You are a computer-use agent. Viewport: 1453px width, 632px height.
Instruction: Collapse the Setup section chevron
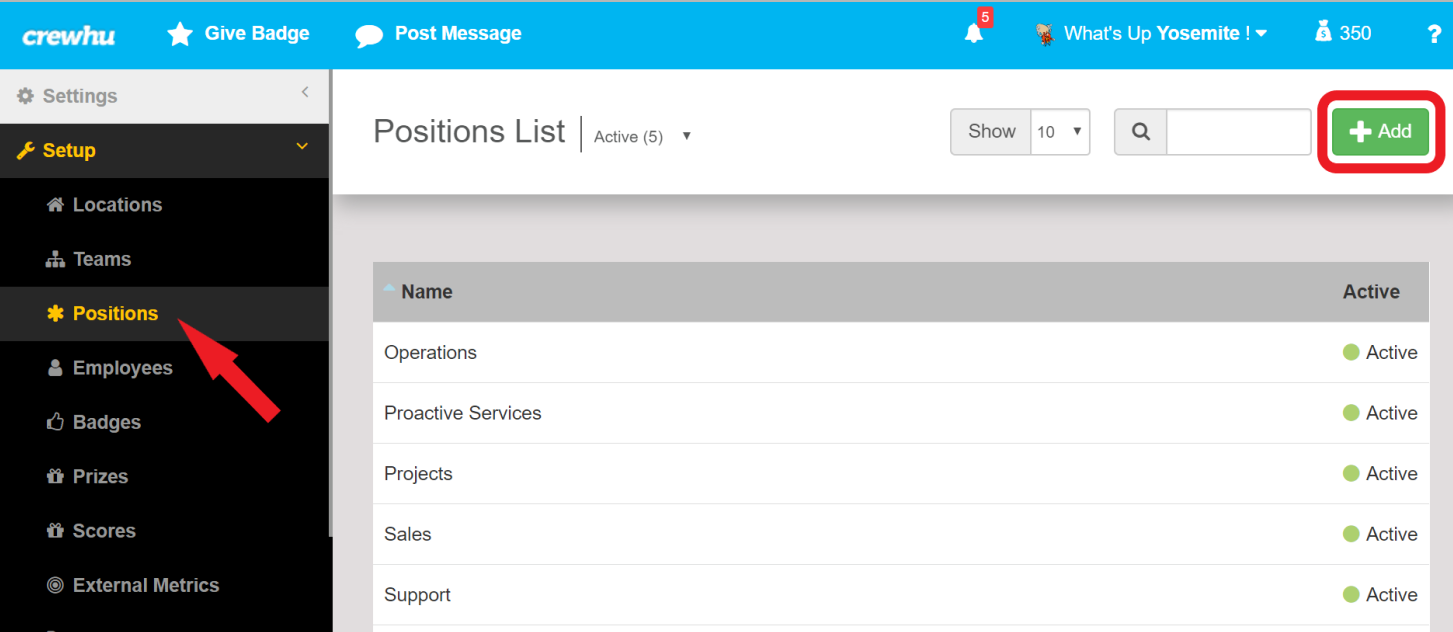pyautogui.click(x=302, y=147)
